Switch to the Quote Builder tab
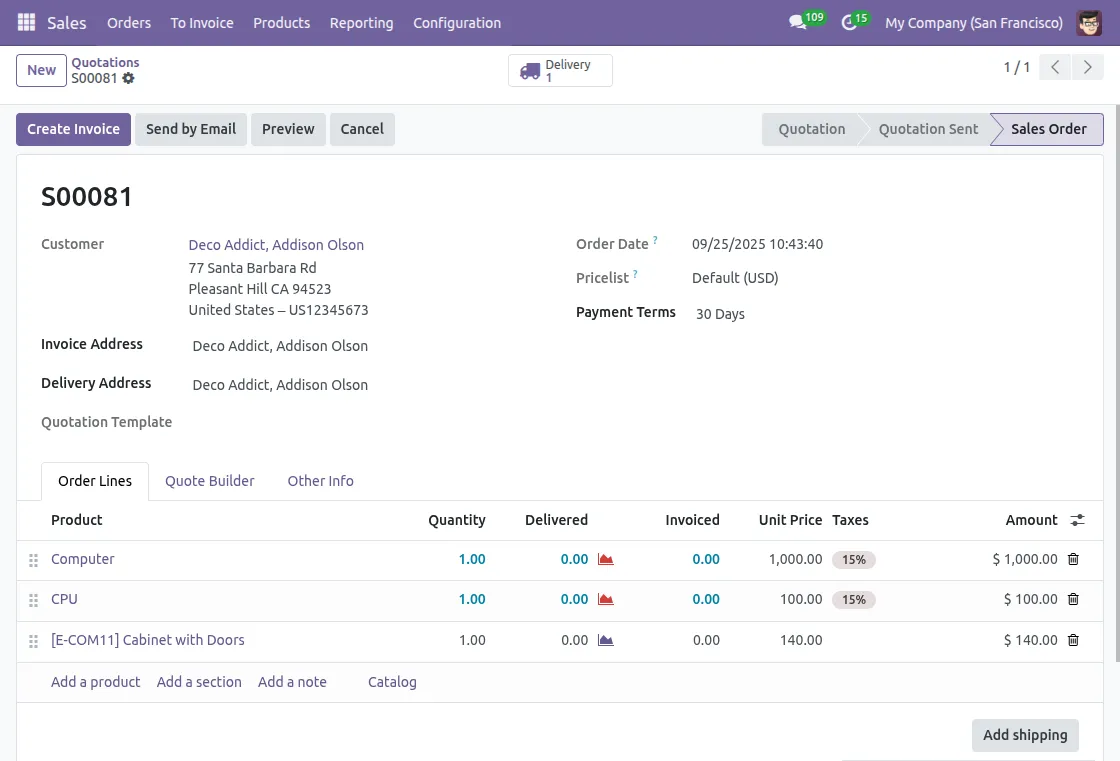This screenshot has height=761, width=1120. coord(210,481)
